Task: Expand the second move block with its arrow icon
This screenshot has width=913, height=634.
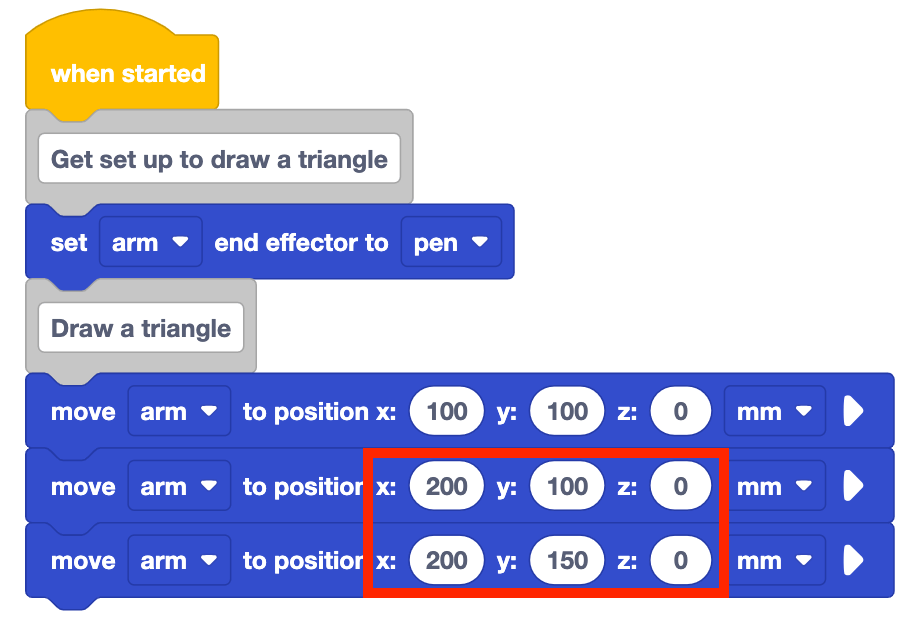Action: tap(853, 487)
